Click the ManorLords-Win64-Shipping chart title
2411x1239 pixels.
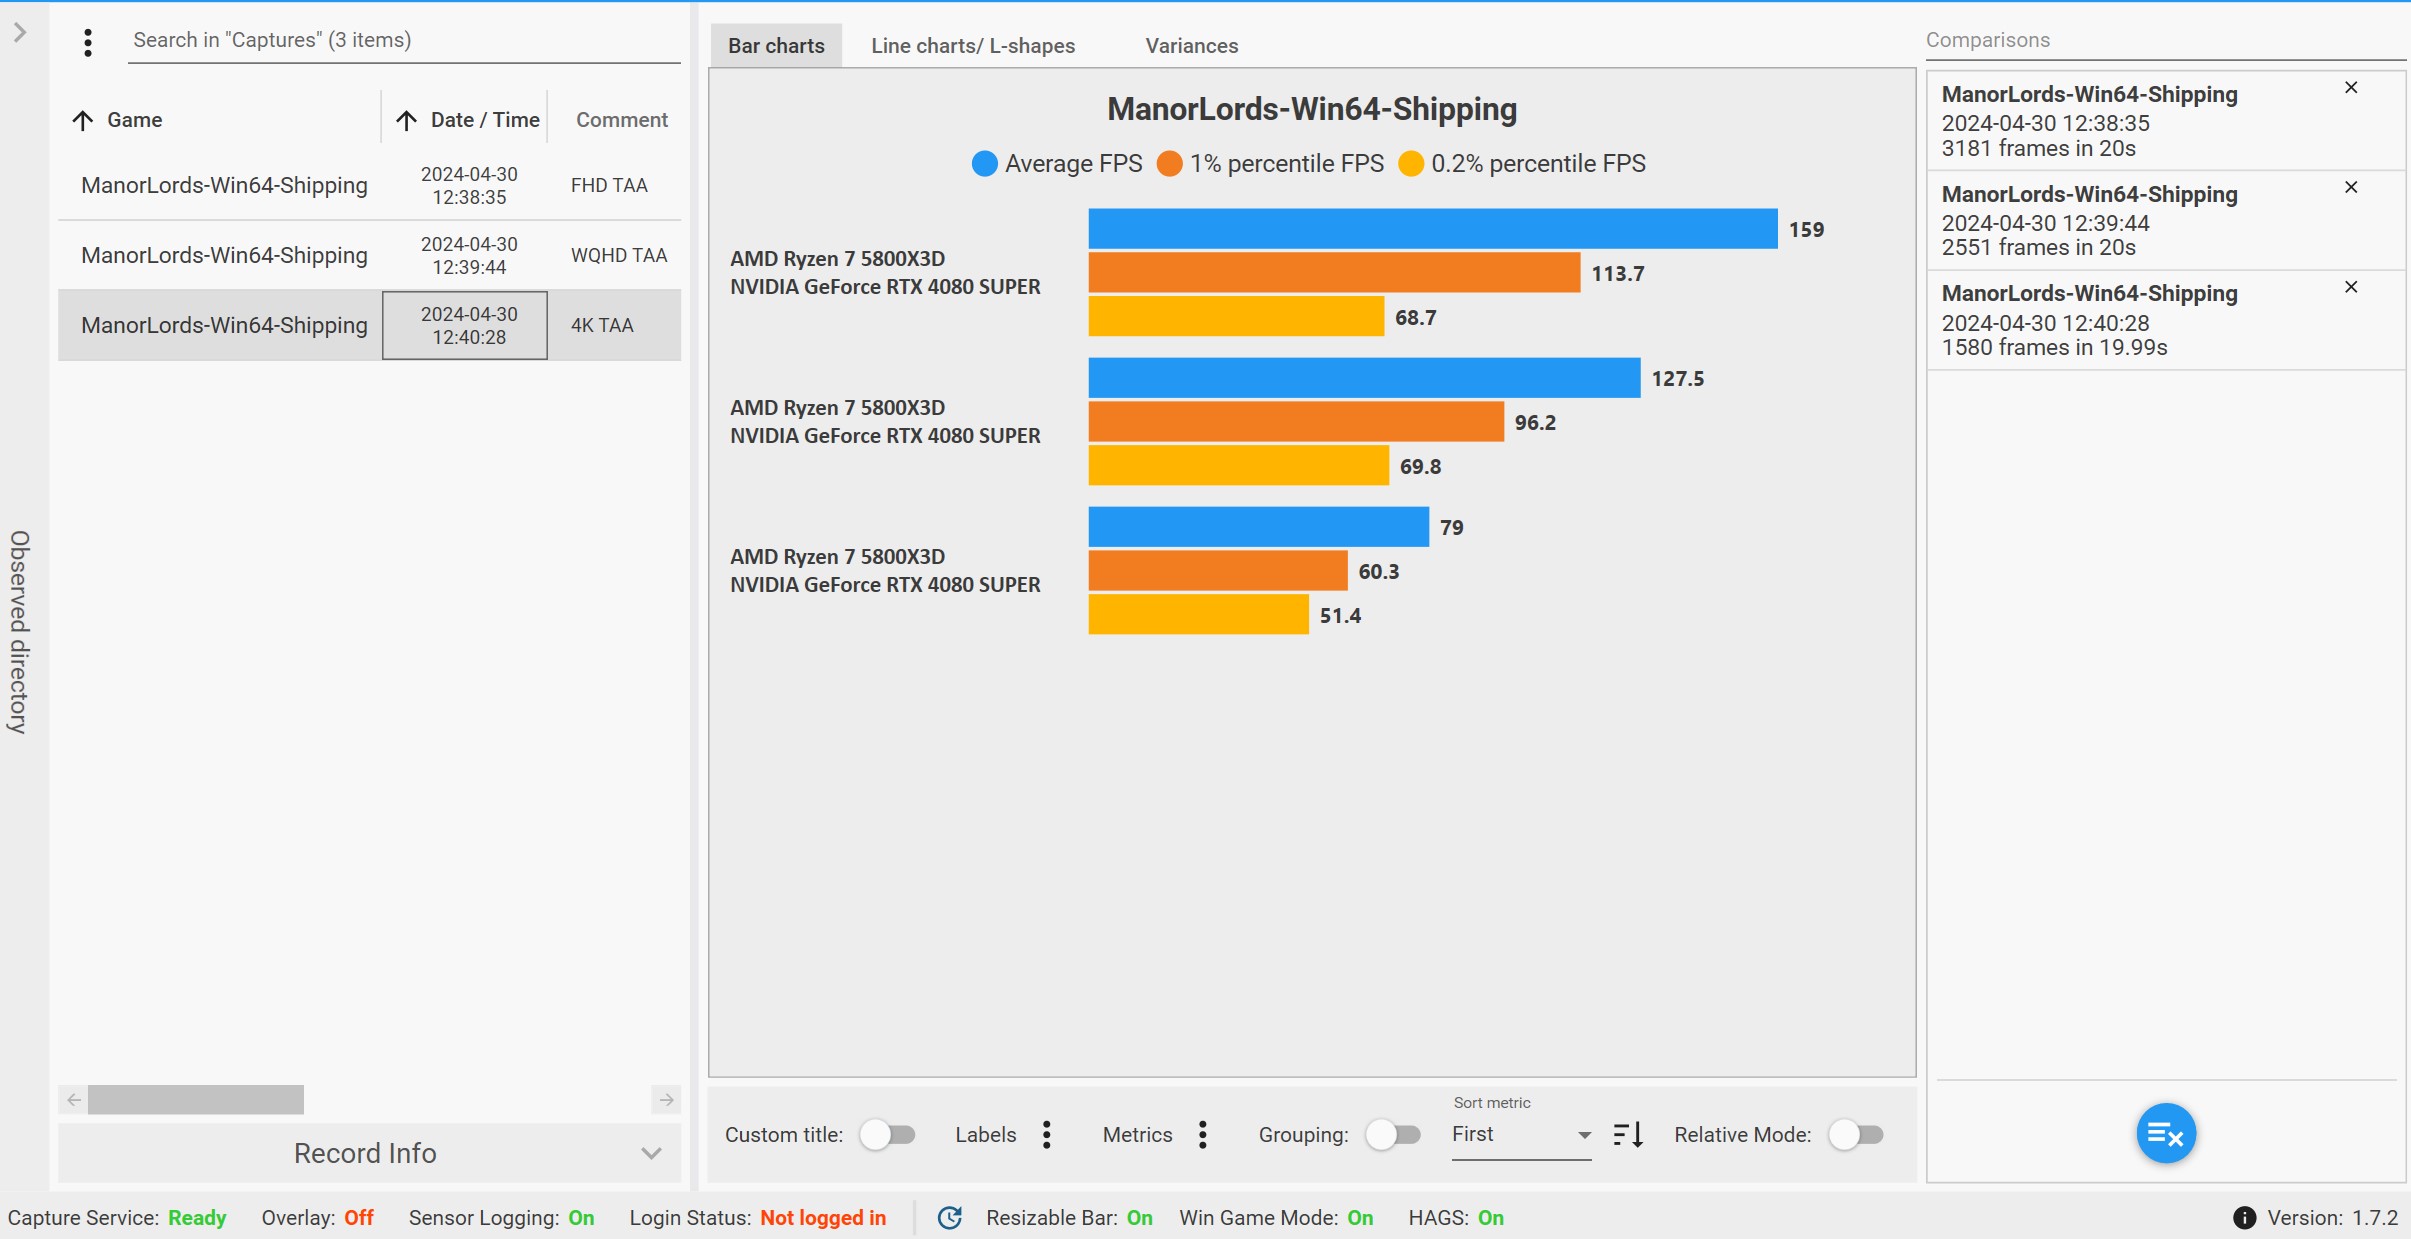[1312, 109]
